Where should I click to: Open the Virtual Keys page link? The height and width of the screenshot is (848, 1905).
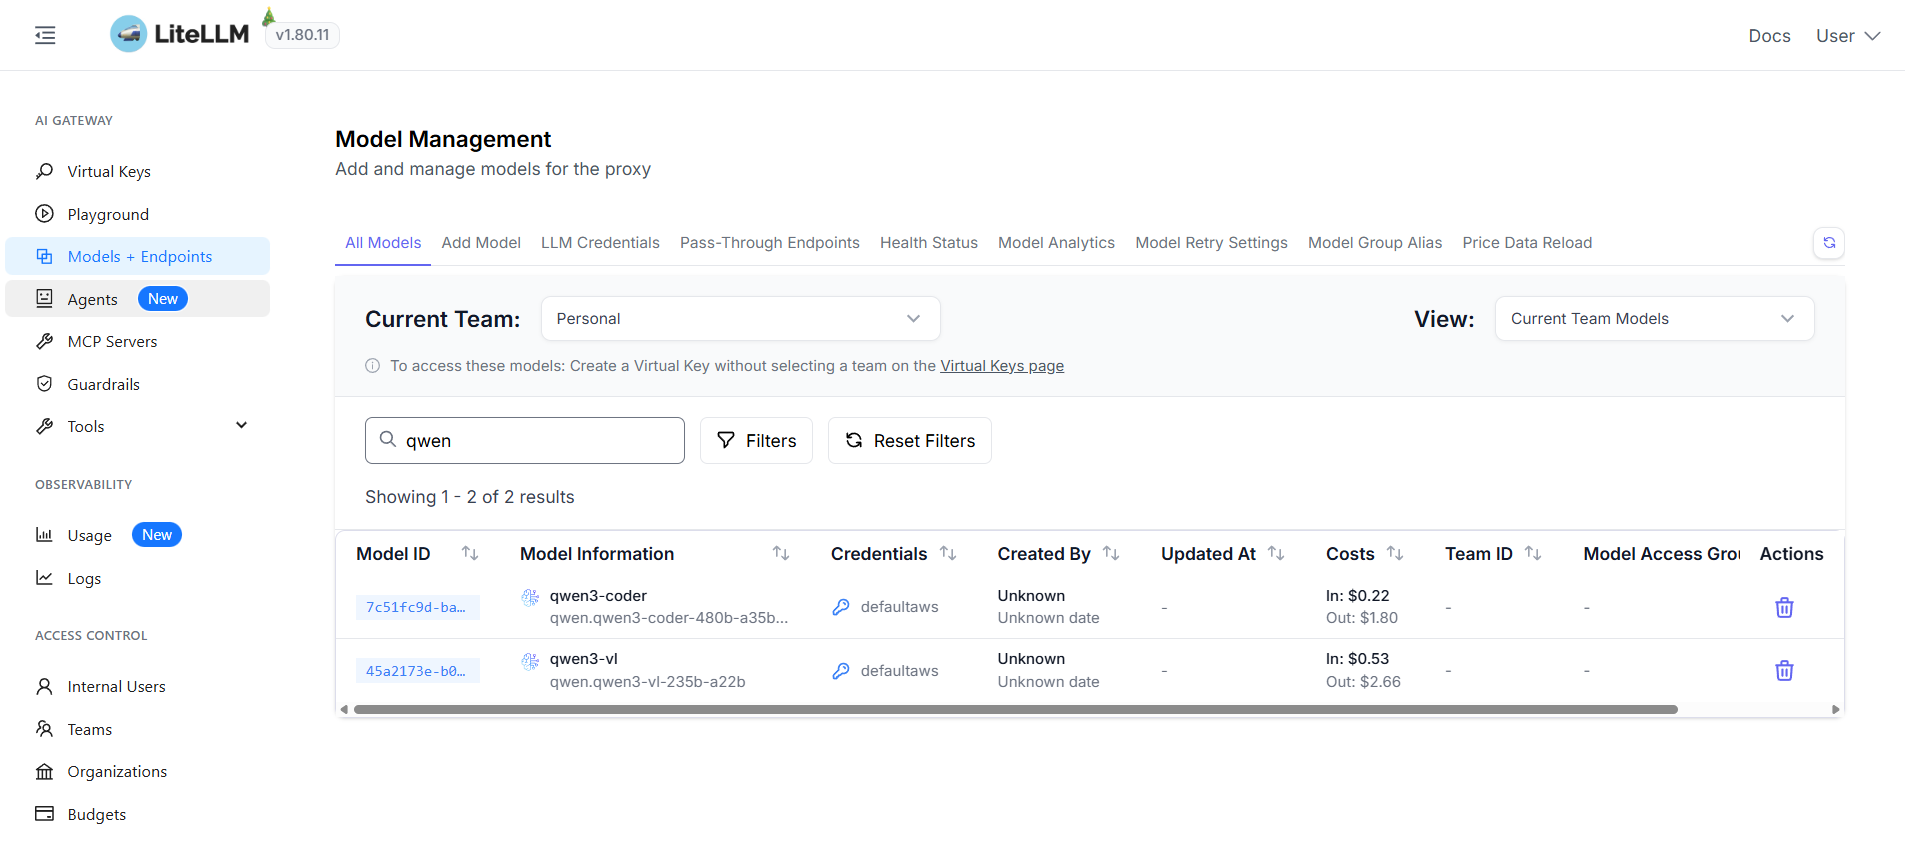(x=1001, y=366)
